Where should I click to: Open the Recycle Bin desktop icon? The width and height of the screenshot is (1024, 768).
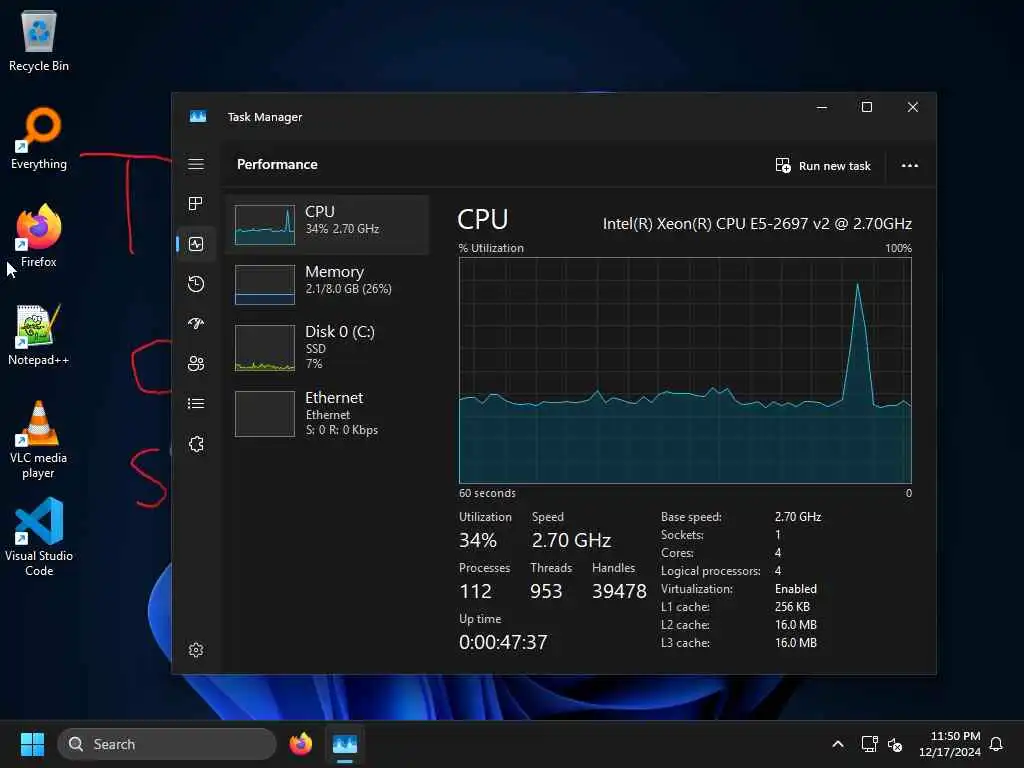tap(39, 40)
